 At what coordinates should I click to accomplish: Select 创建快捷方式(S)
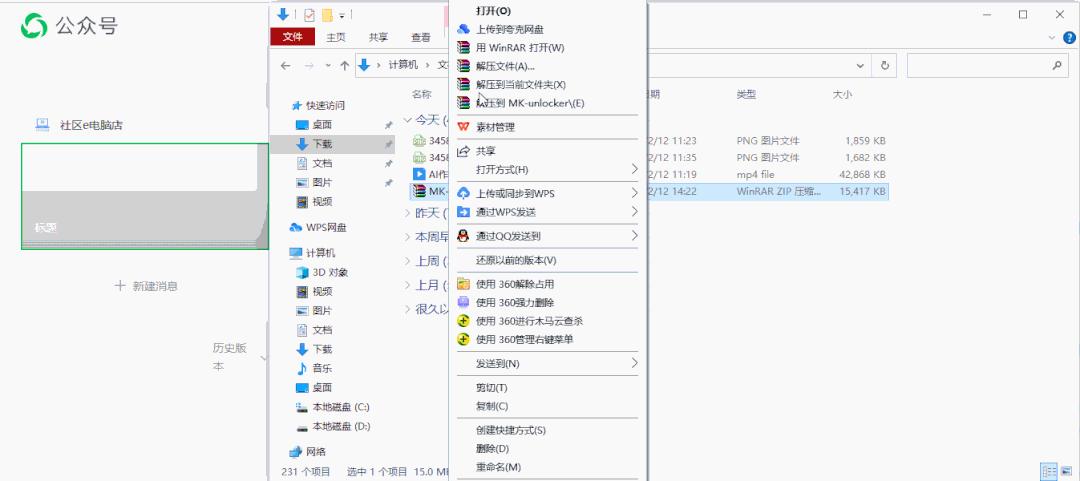tap(510, 431)
